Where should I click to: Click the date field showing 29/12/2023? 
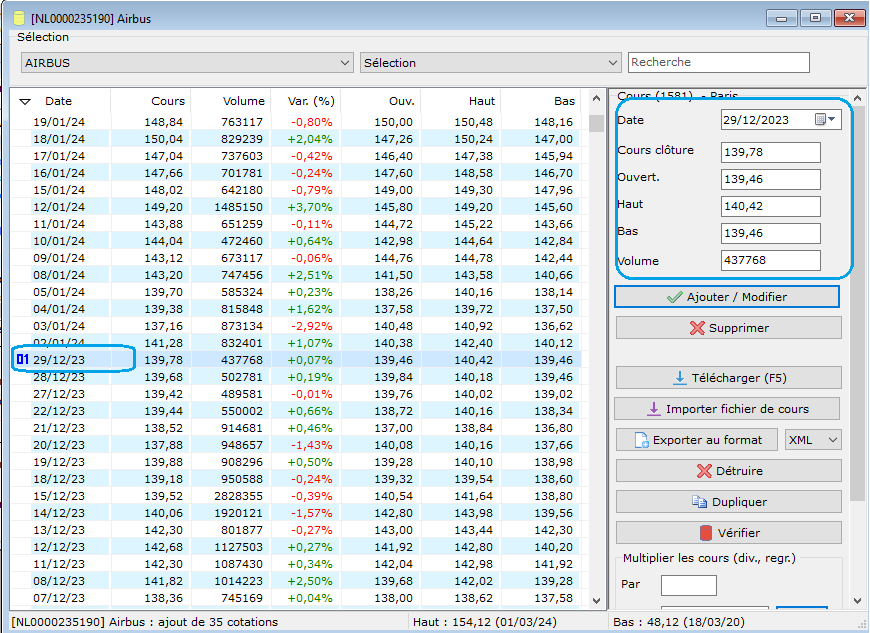pyautogui.click(x=781, y=120)
